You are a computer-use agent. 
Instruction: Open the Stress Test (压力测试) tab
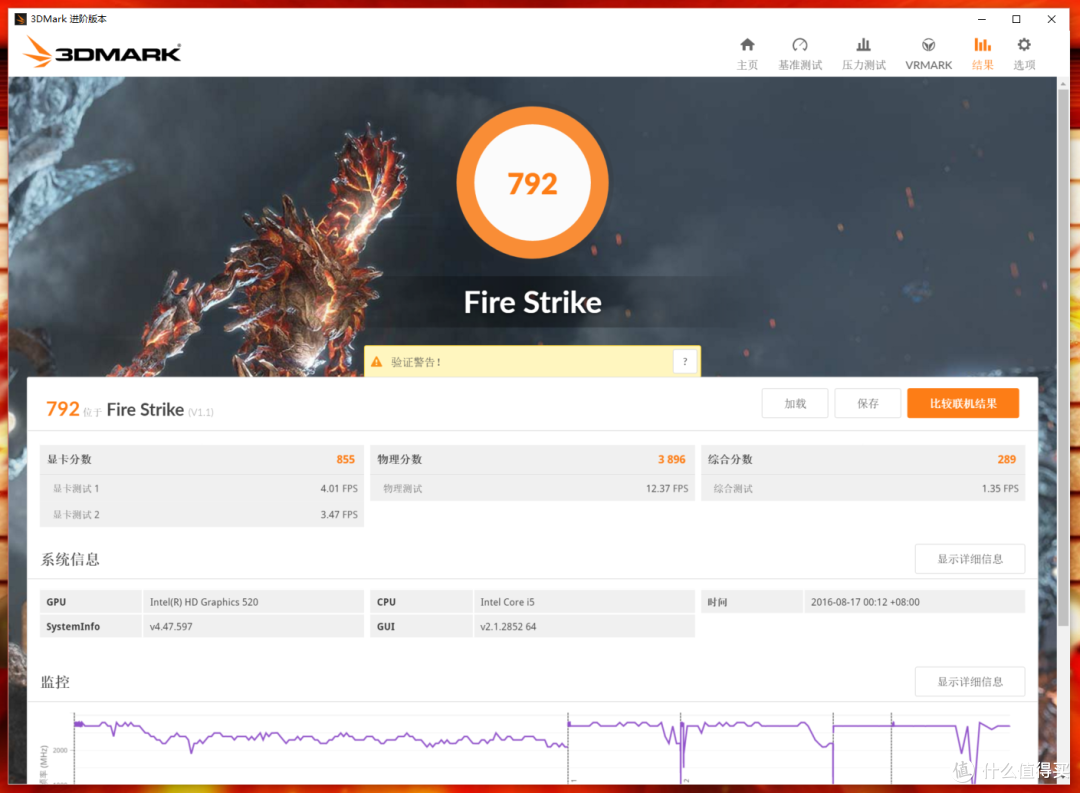tap(864, 54)
